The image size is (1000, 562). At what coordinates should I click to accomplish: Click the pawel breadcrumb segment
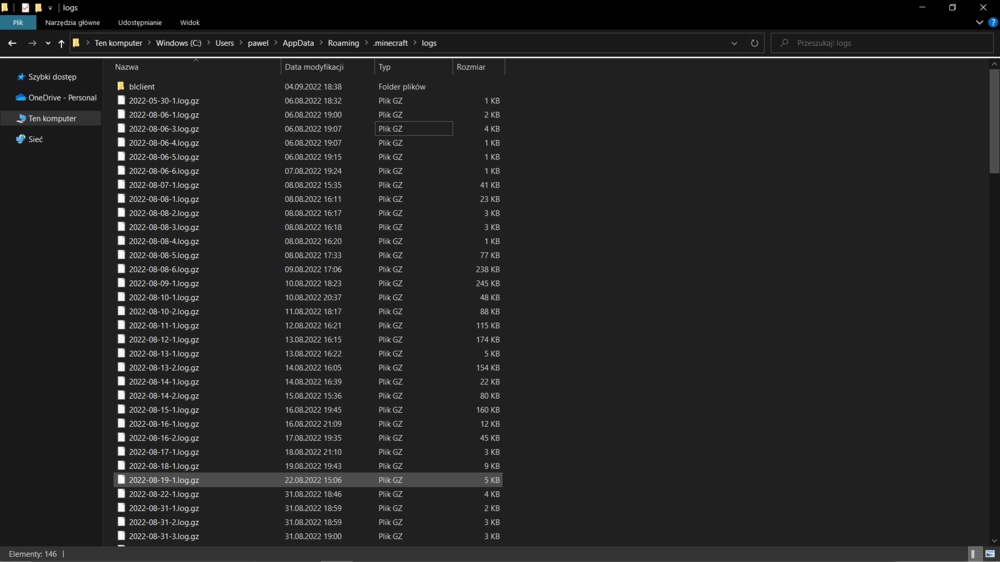(x=258, y=43)
